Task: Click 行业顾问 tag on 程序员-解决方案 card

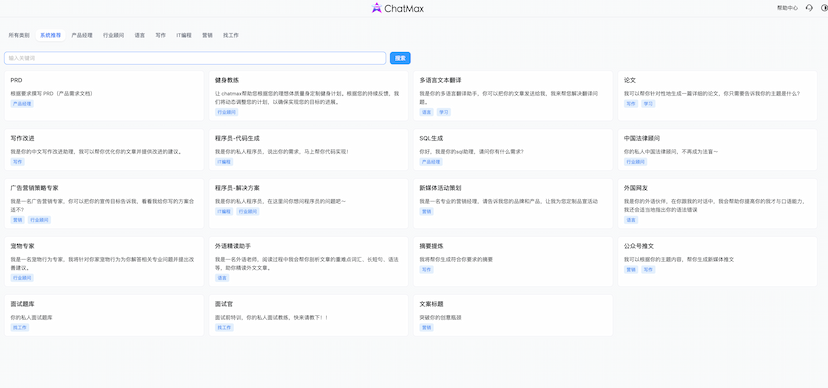Action: tap(248, 211)
